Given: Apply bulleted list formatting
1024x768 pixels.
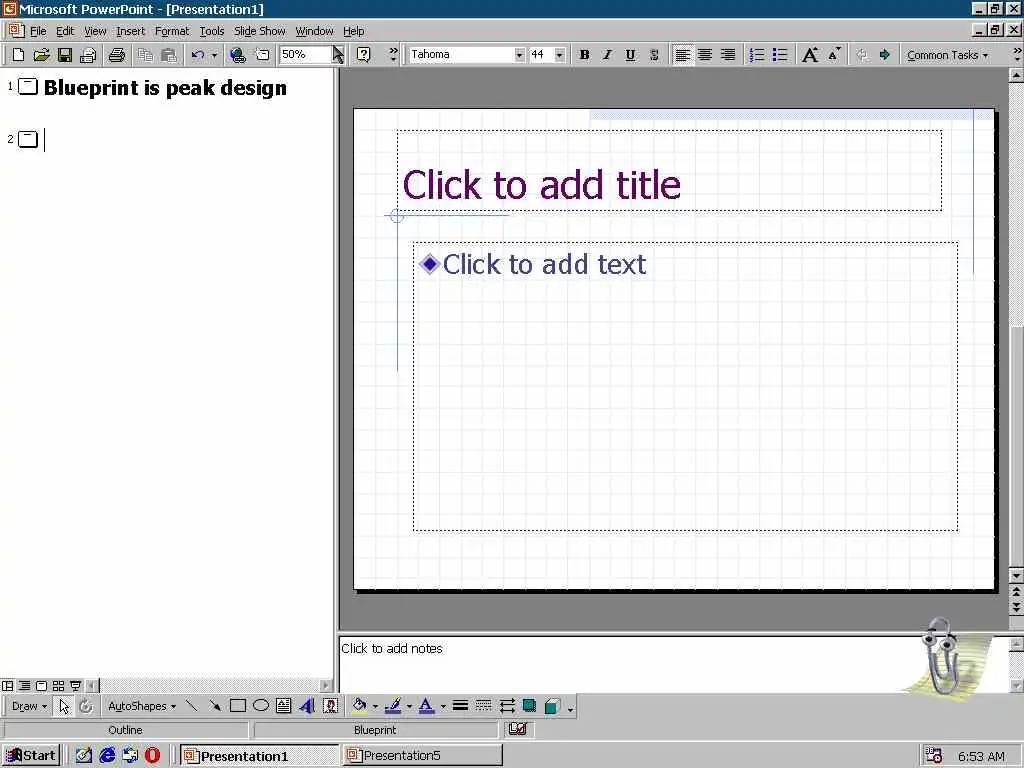Looking at the screenshot, I should click(x=780, y=55).
